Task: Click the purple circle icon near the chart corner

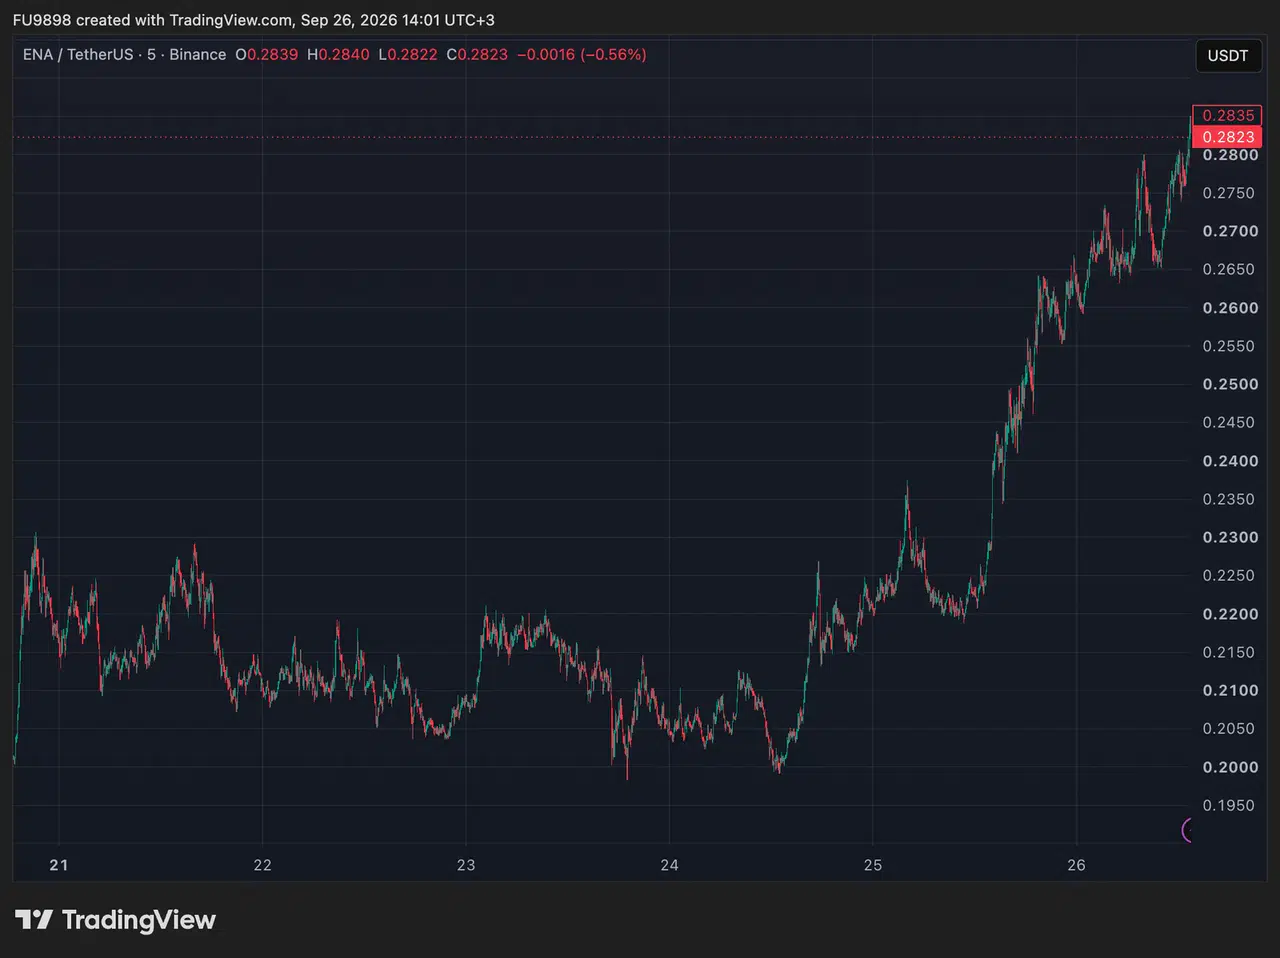Action: [x=1187, y=830]
